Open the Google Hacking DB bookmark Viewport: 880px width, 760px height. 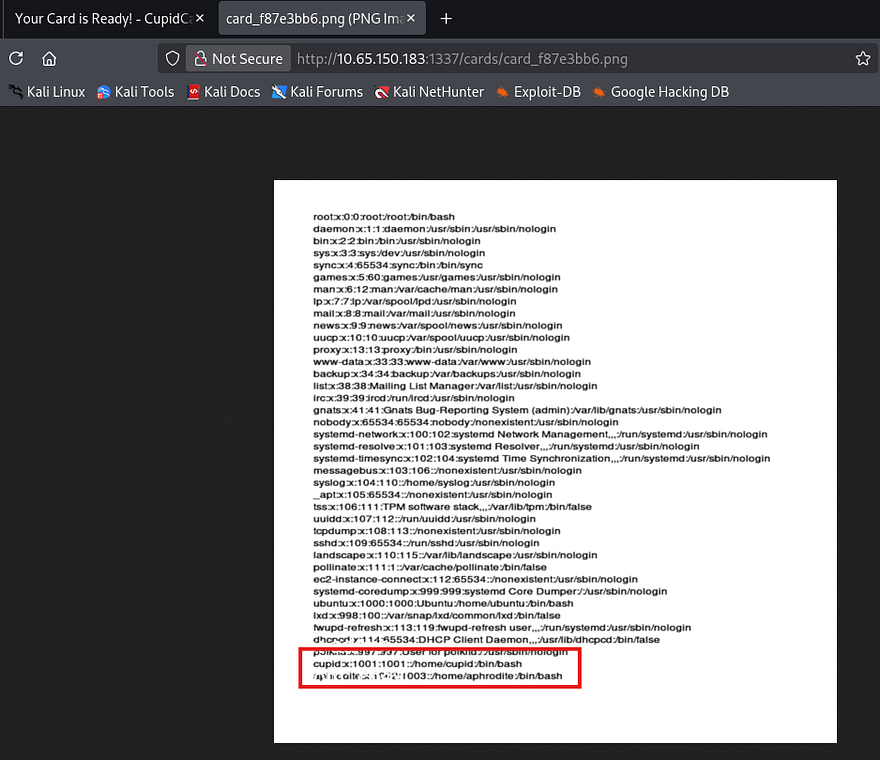pos(660,92)
